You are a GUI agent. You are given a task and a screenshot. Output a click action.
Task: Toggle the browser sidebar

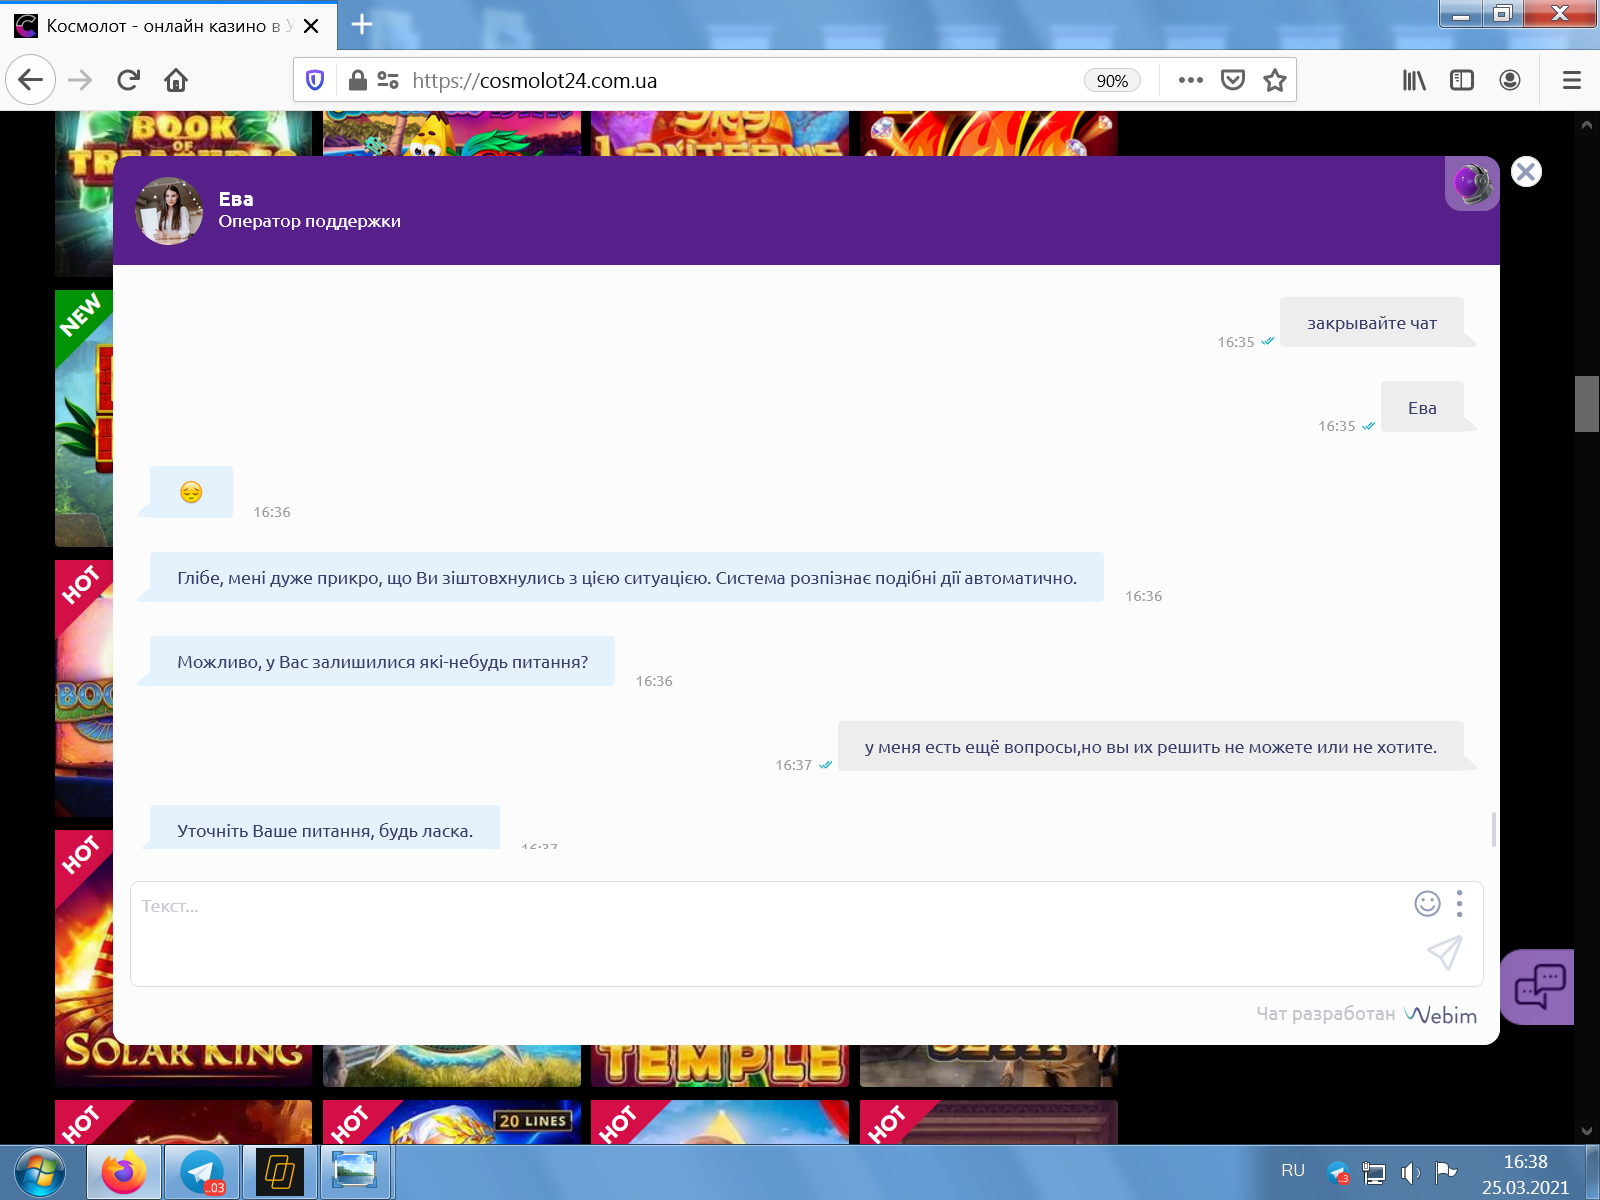click(1462, 80)
